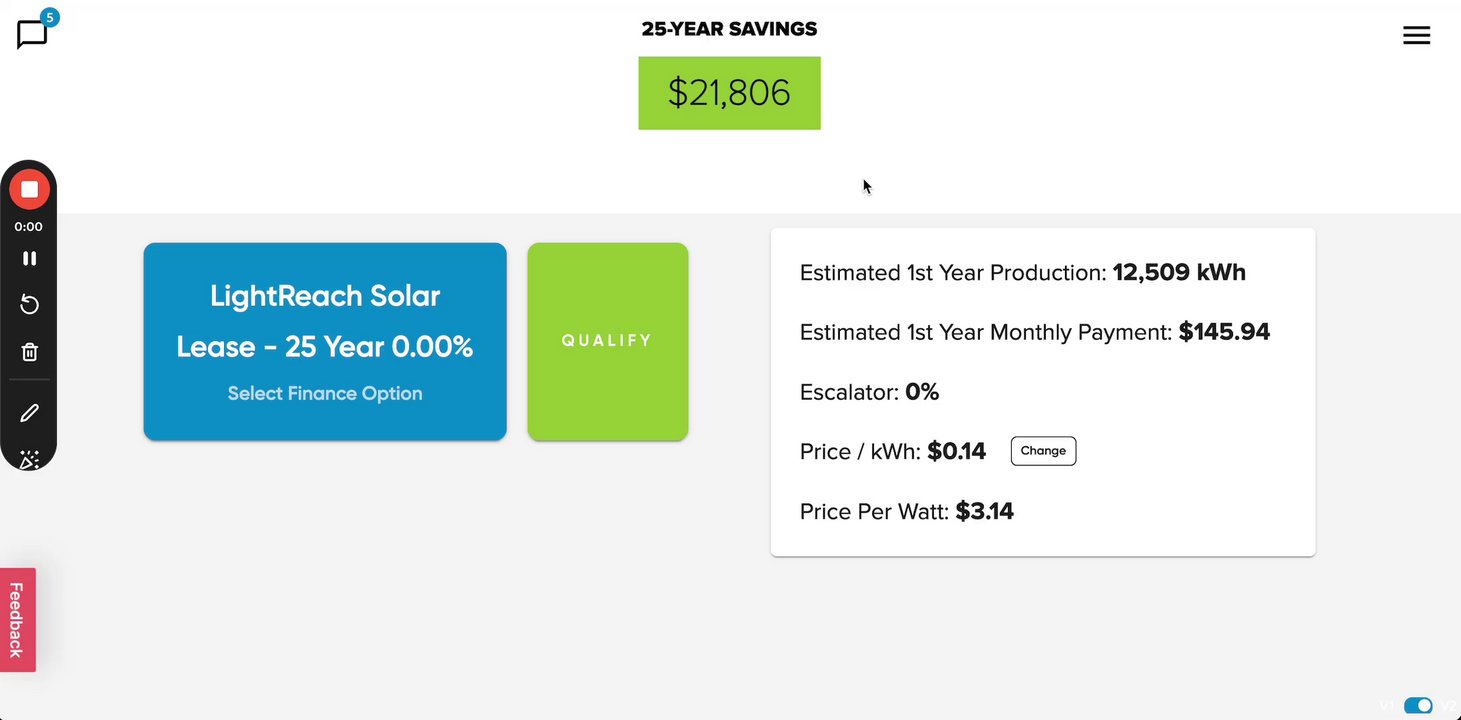This screenshot has height=720, width=1461.
Task: Click the Escalator 0% line
Action: click(869, 392)
